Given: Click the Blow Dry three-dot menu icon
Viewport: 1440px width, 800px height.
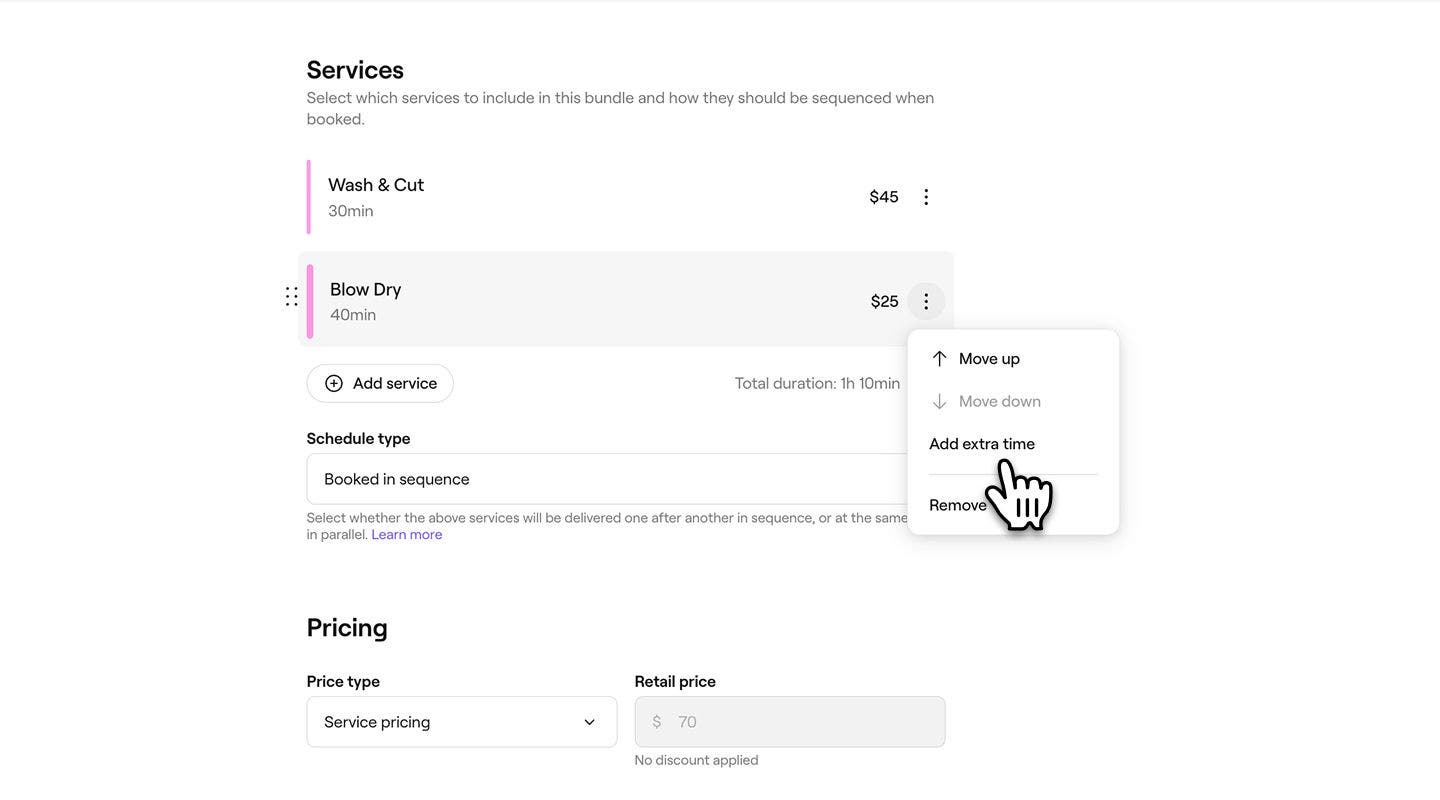Looking at the screenshot, I should click(926, 301).
